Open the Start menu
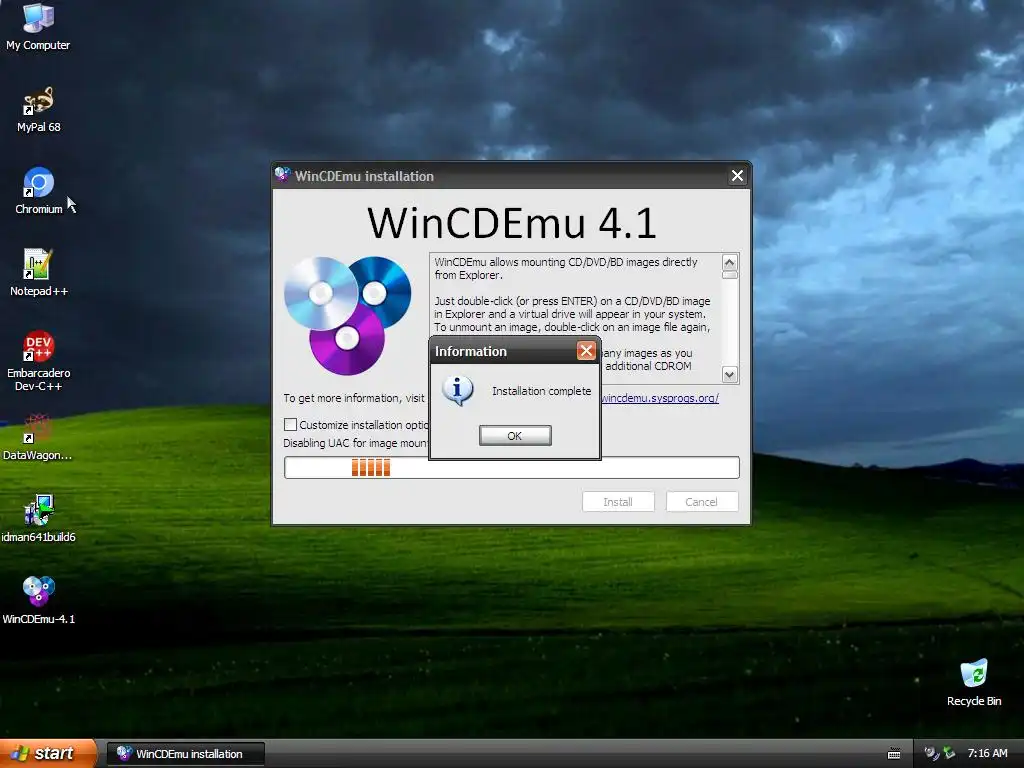 pos(47,754)
